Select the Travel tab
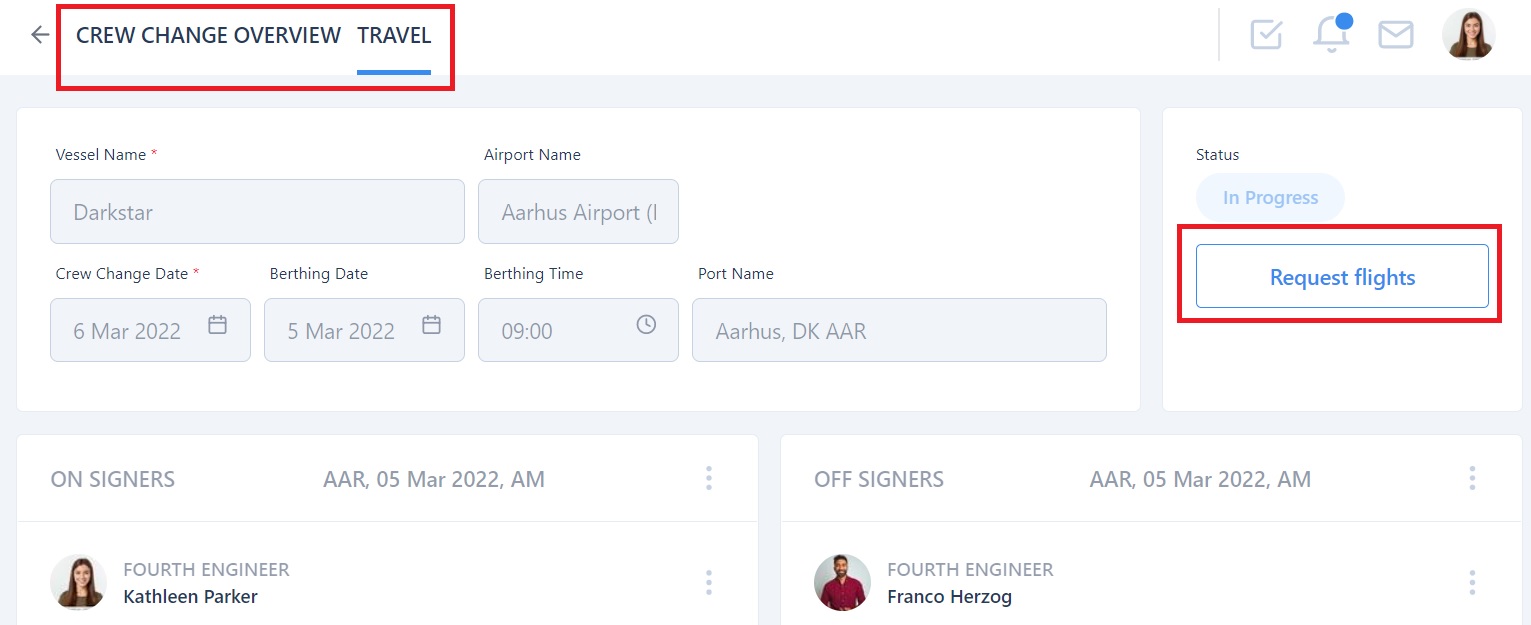1531x625 pixels. click(x=394, y=36)
